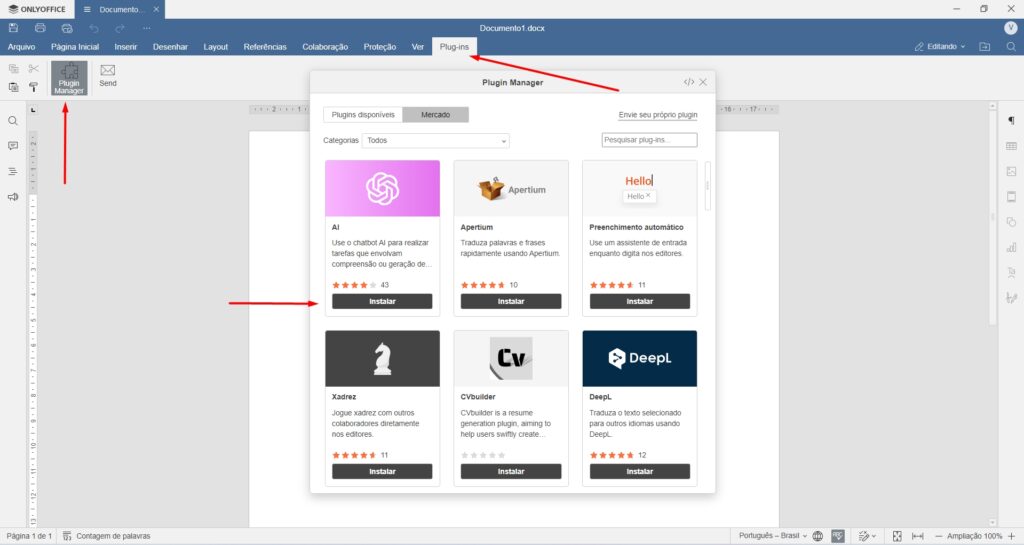Viewport: 1024px width, 545px height.
Task: Click the Send envelope plugin
Action: click(108, 76)
